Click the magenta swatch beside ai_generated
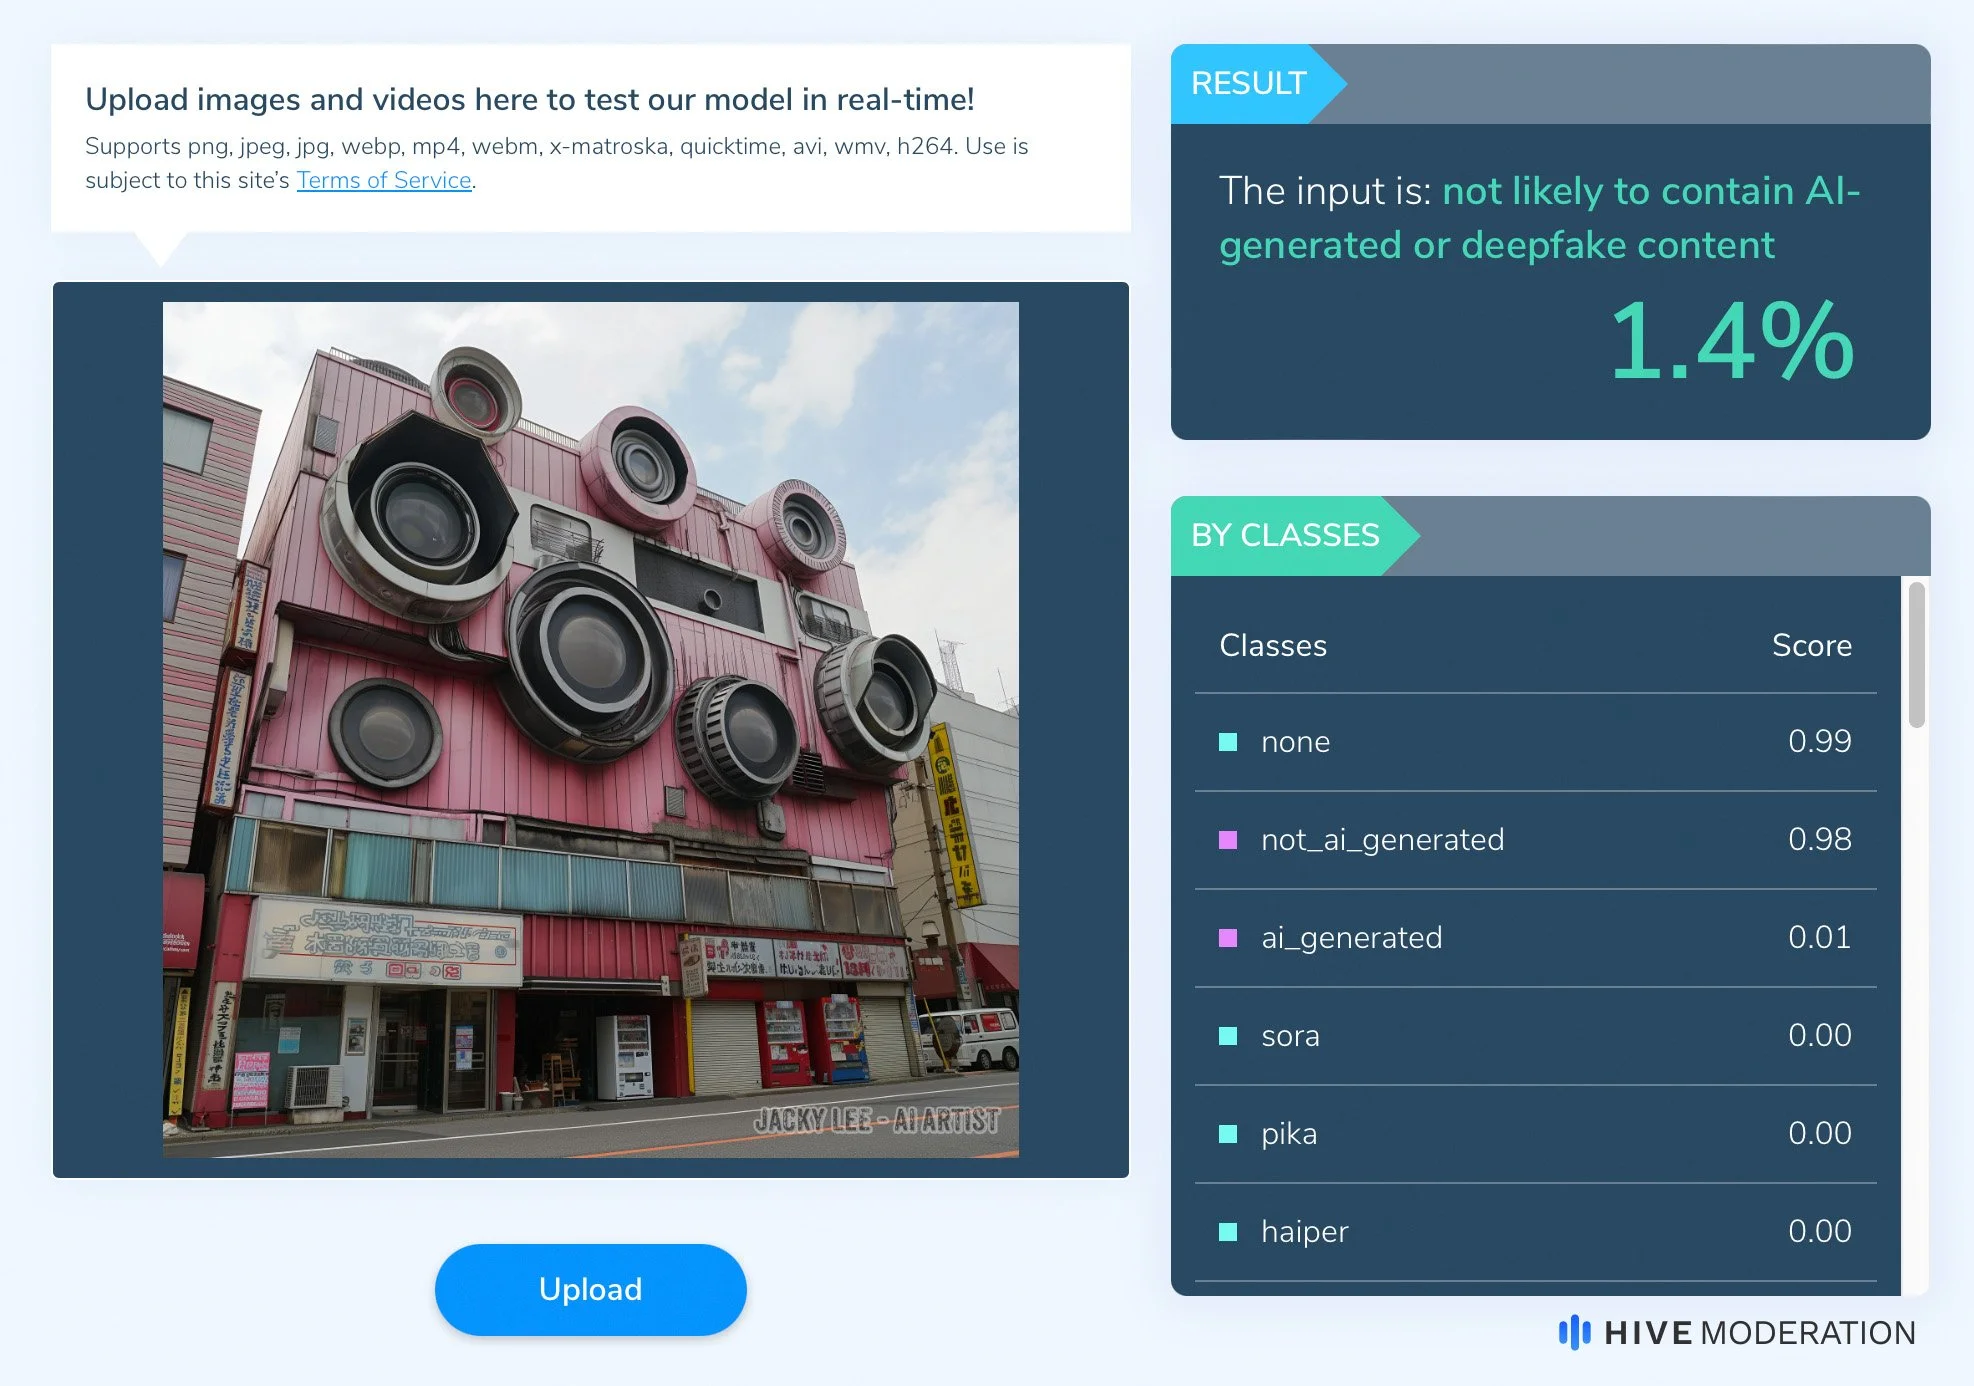This screenshot has width=1974, height=1386. (x=1228, y=938)
